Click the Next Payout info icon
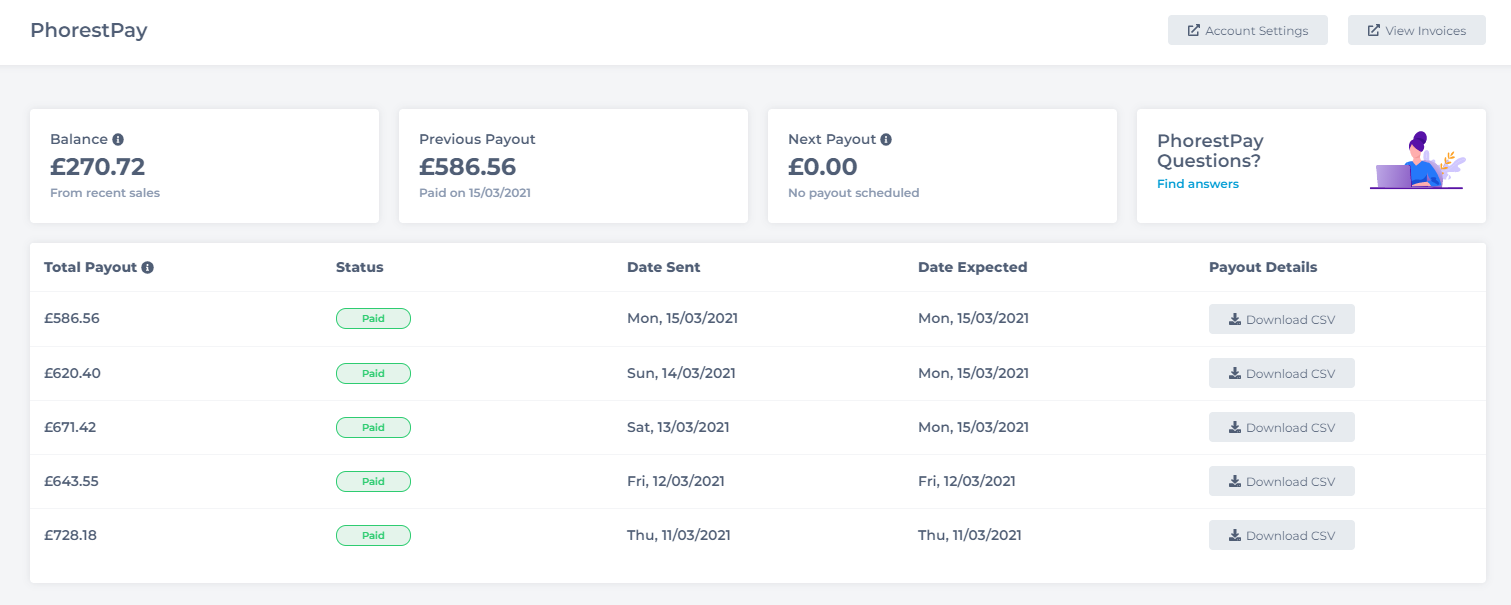Image resolution: width=1511 pixels, height=605 pixels. coord(886,139)
